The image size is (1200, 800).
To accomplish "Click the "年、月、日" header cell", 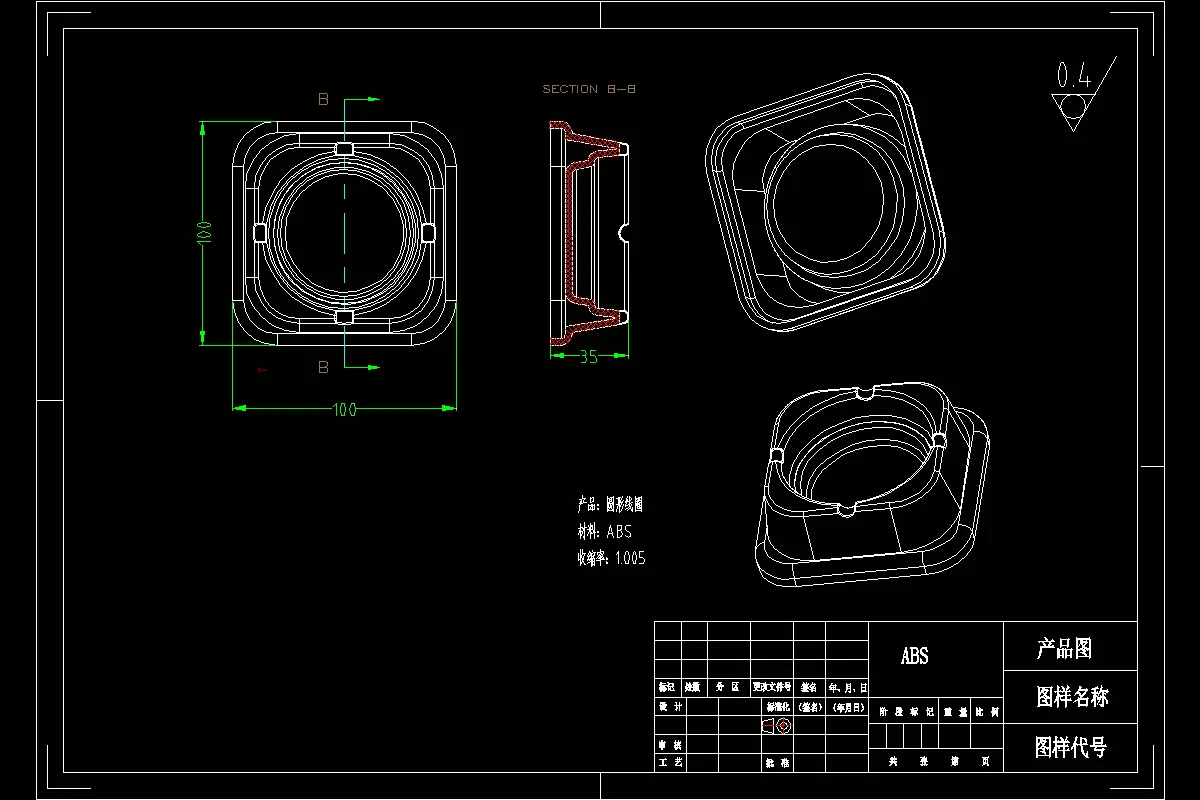I will click(x=847, y=687).
